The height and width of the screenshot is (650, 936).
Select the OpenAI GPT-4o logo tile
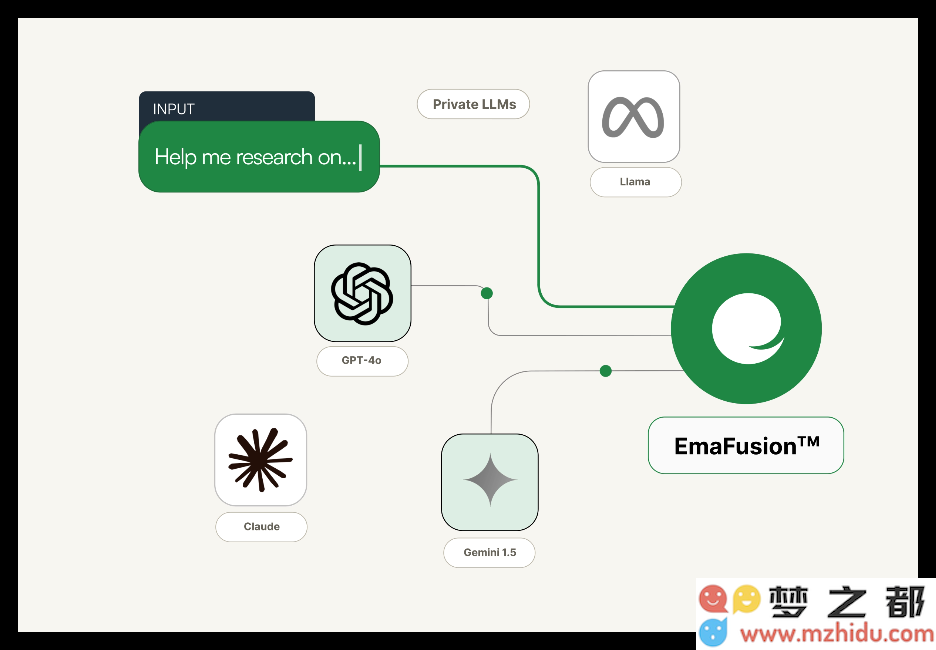[362, 293]
